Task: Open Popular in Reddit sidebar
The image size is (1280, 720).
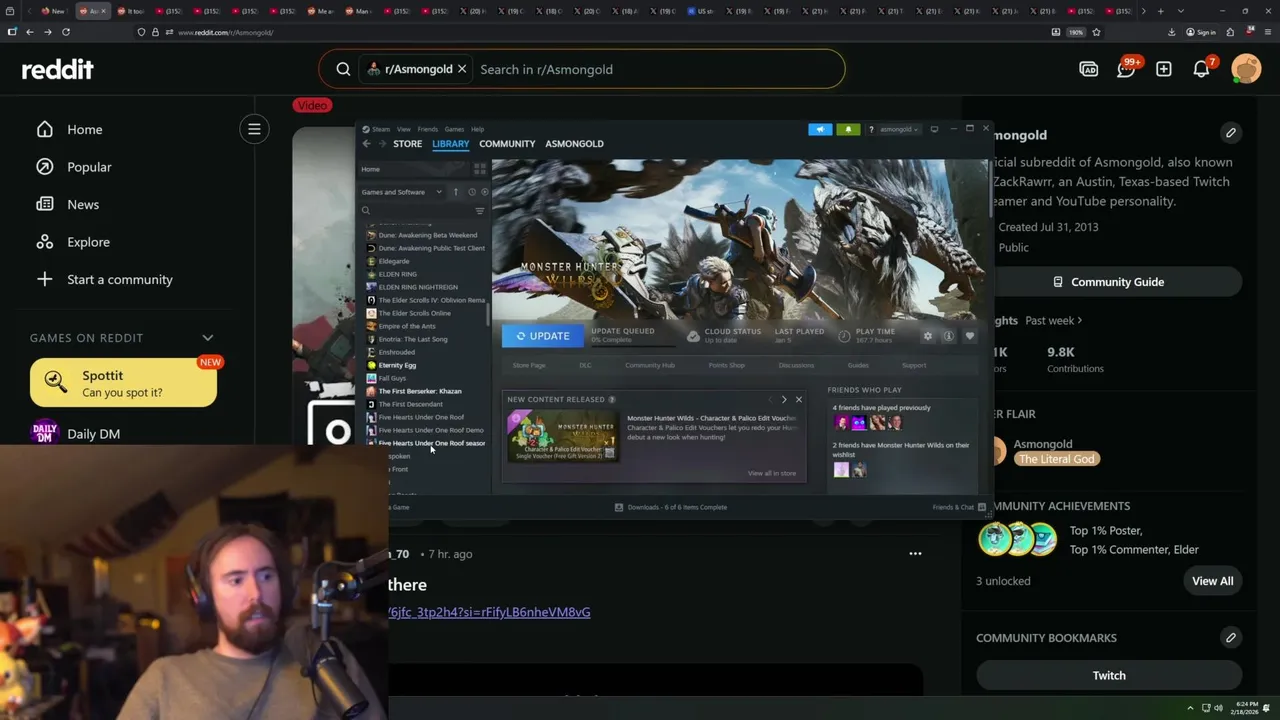Action: [x=74, y=167]
